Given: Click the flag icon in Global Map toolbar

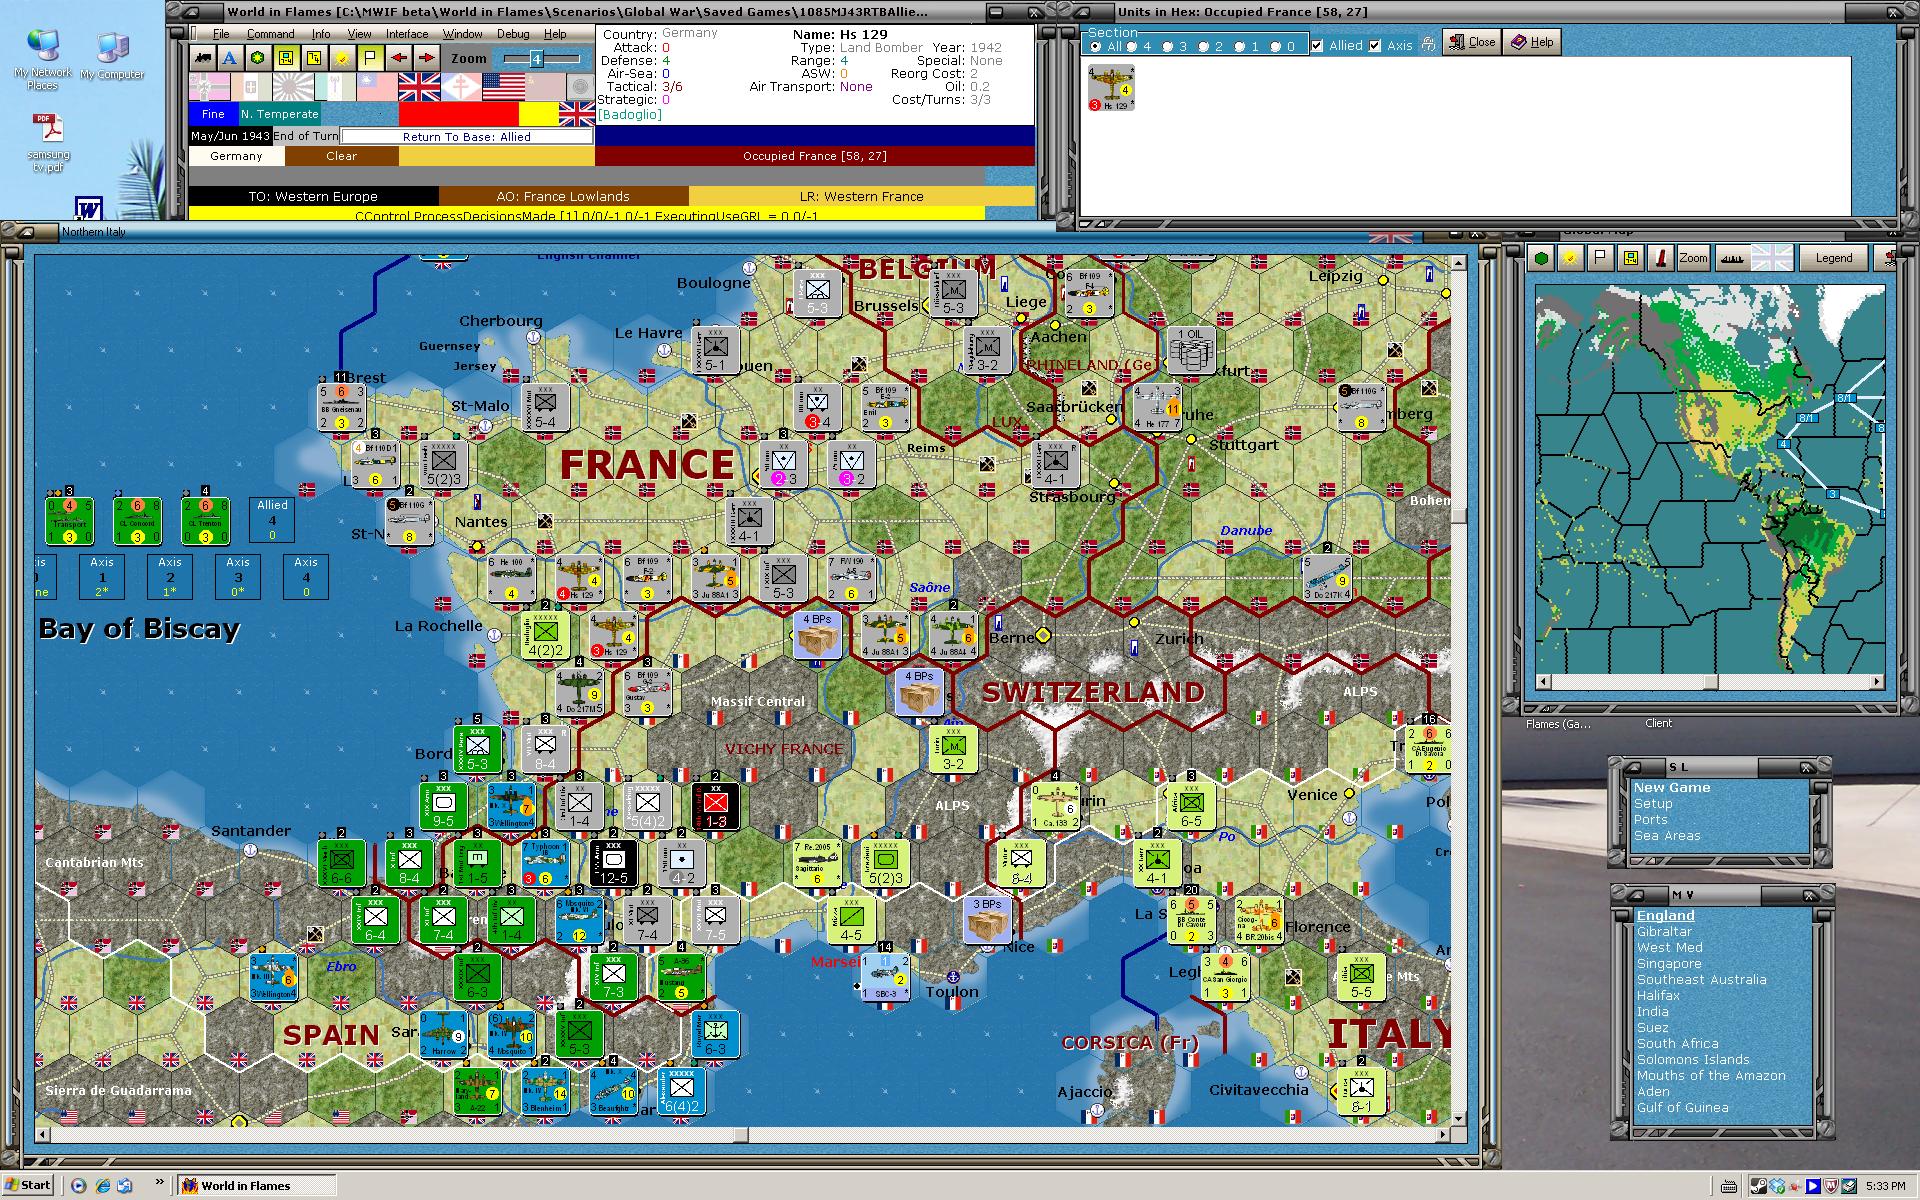Looking at the screenshot, I should pyautogui.click(x=1601, y=258).
